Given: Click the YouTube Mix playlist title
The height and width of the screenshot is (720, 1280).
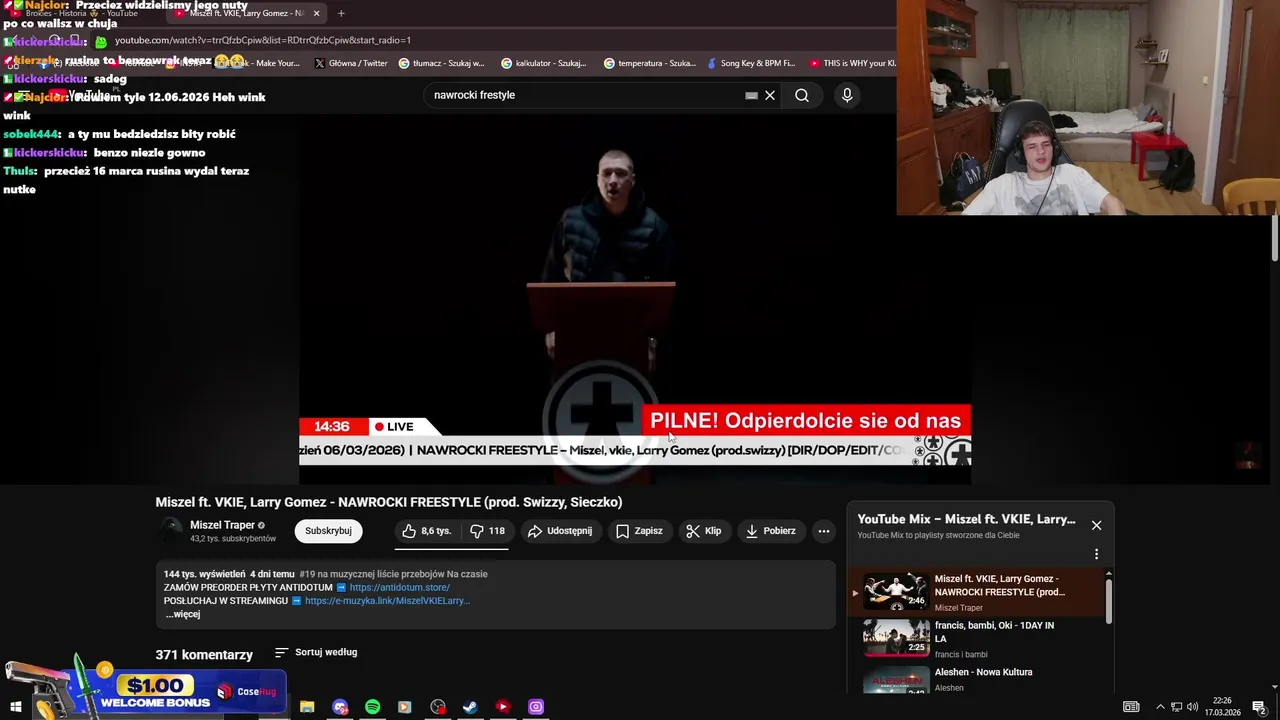Looking at the screenshot, I should coord(966,519).
